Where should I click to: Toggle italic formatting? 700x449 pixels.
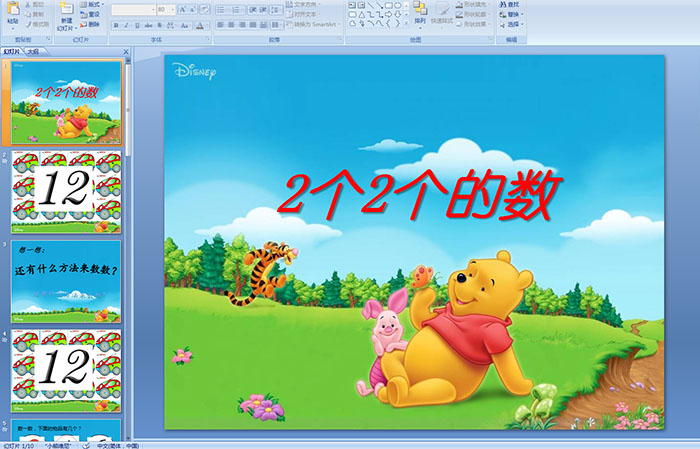pyautogui.click(x=125, y=24)
